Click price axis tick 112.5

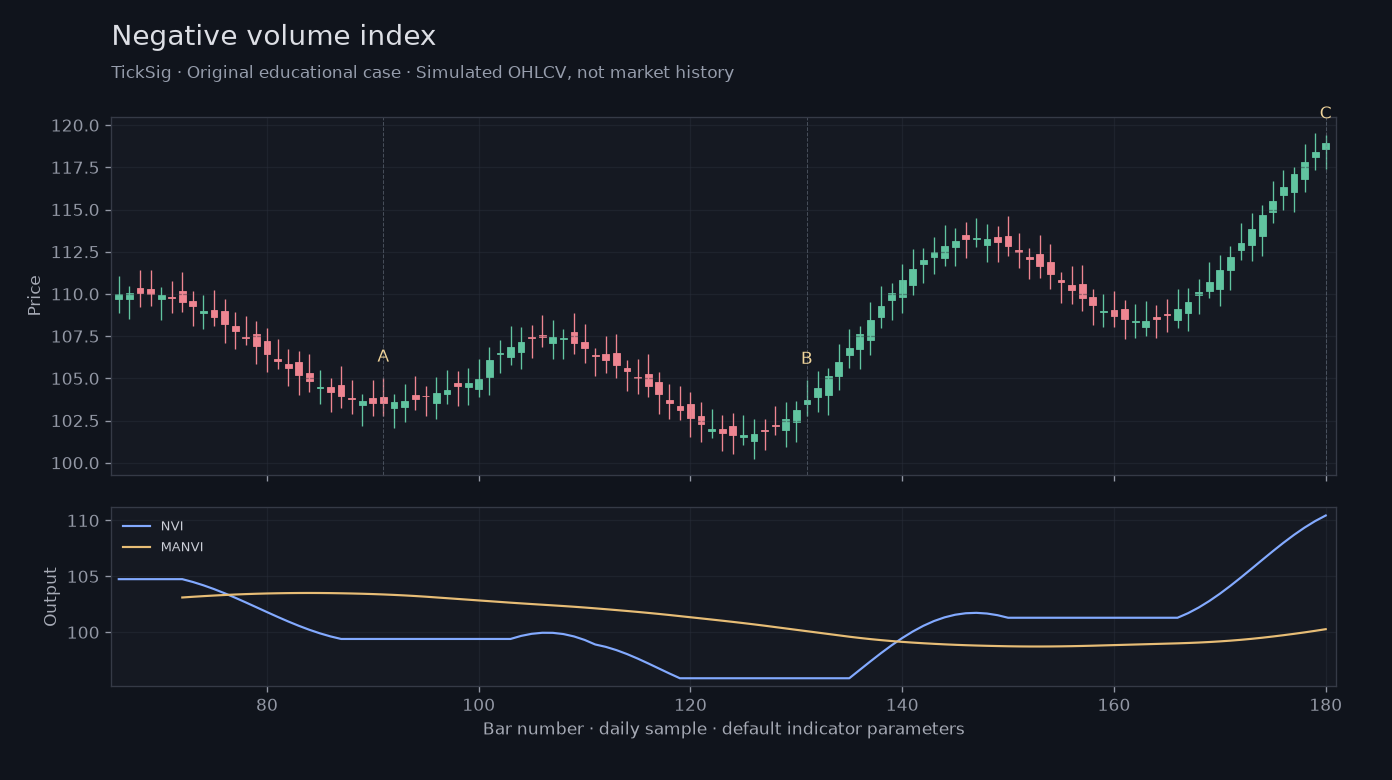pyautogui.click(x=75, y=252)
